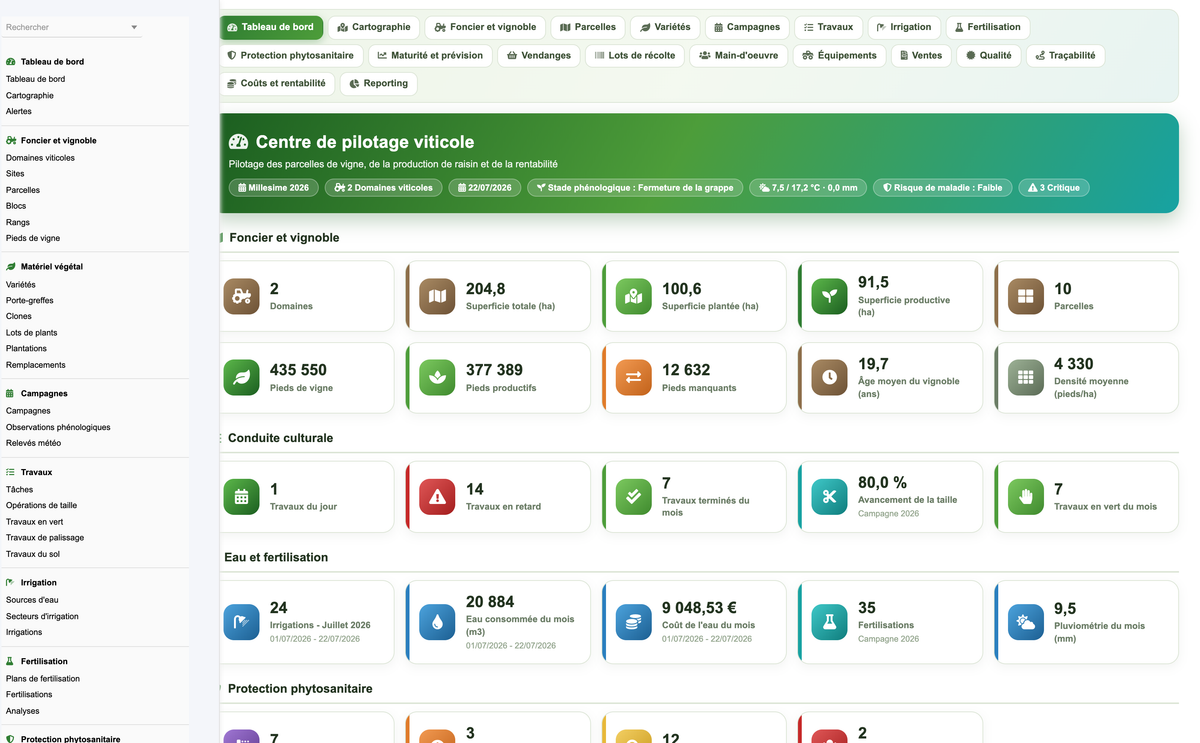The width and height of the screenshot is (1200, 743).
Task: Click the 22/07/2026 date badge
Action: [485, 187]
